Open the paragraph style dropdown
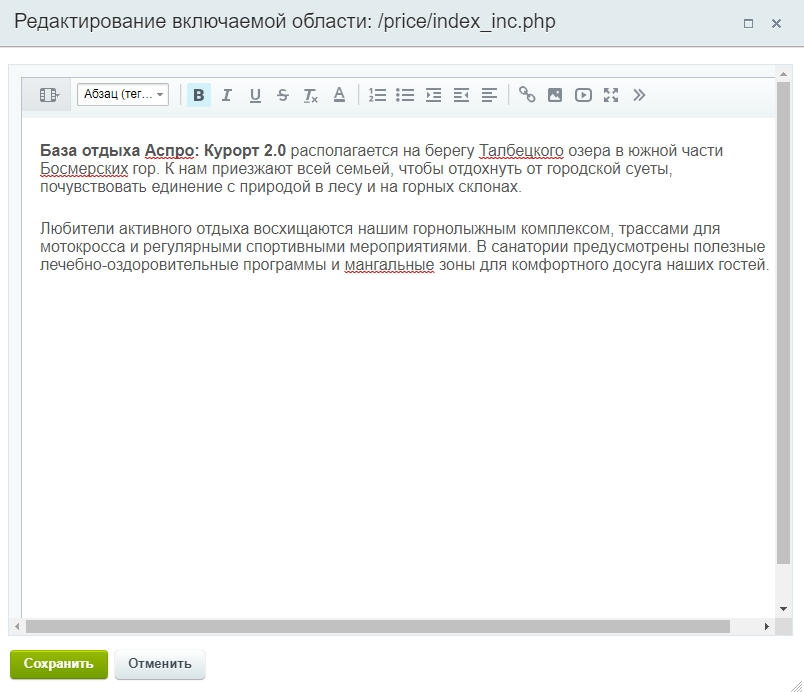Image resolution: width=804 pixels, height=692 pixels. point(123,95)
